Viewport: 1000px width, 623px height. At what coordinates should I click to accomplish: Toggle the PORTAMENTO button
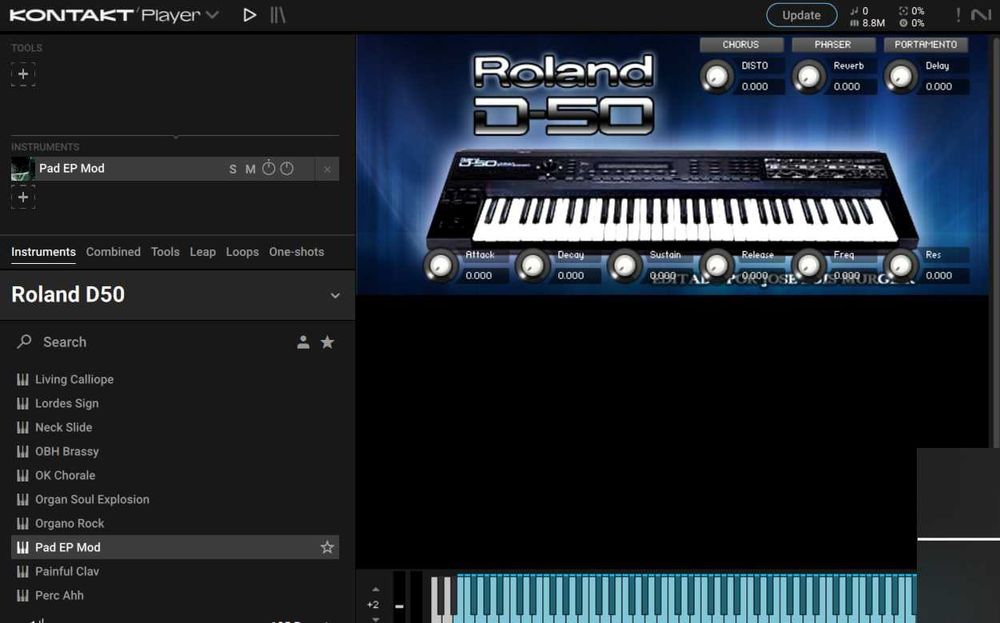(x=925, y=45)
